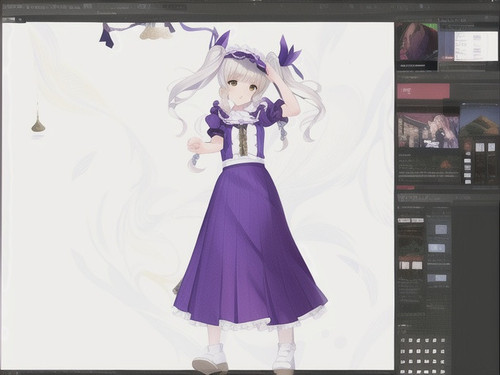Select first icon in top row of bottom icon grid

click(x=403, y=340)
